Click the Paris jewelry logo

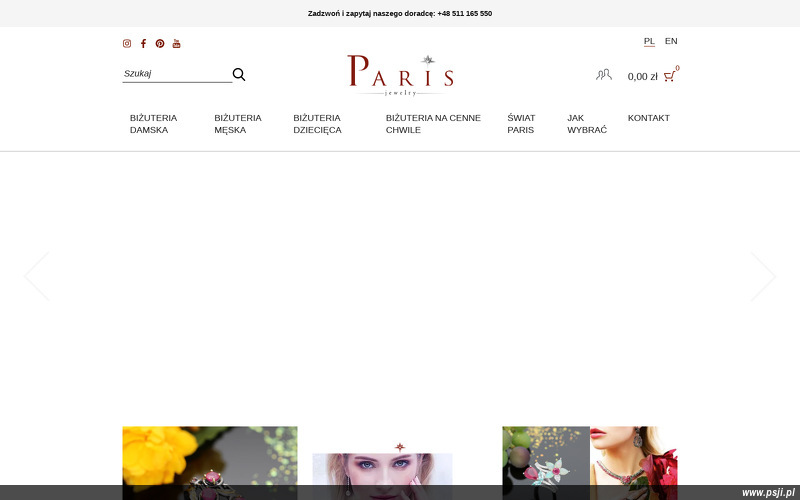pos(401,75)
